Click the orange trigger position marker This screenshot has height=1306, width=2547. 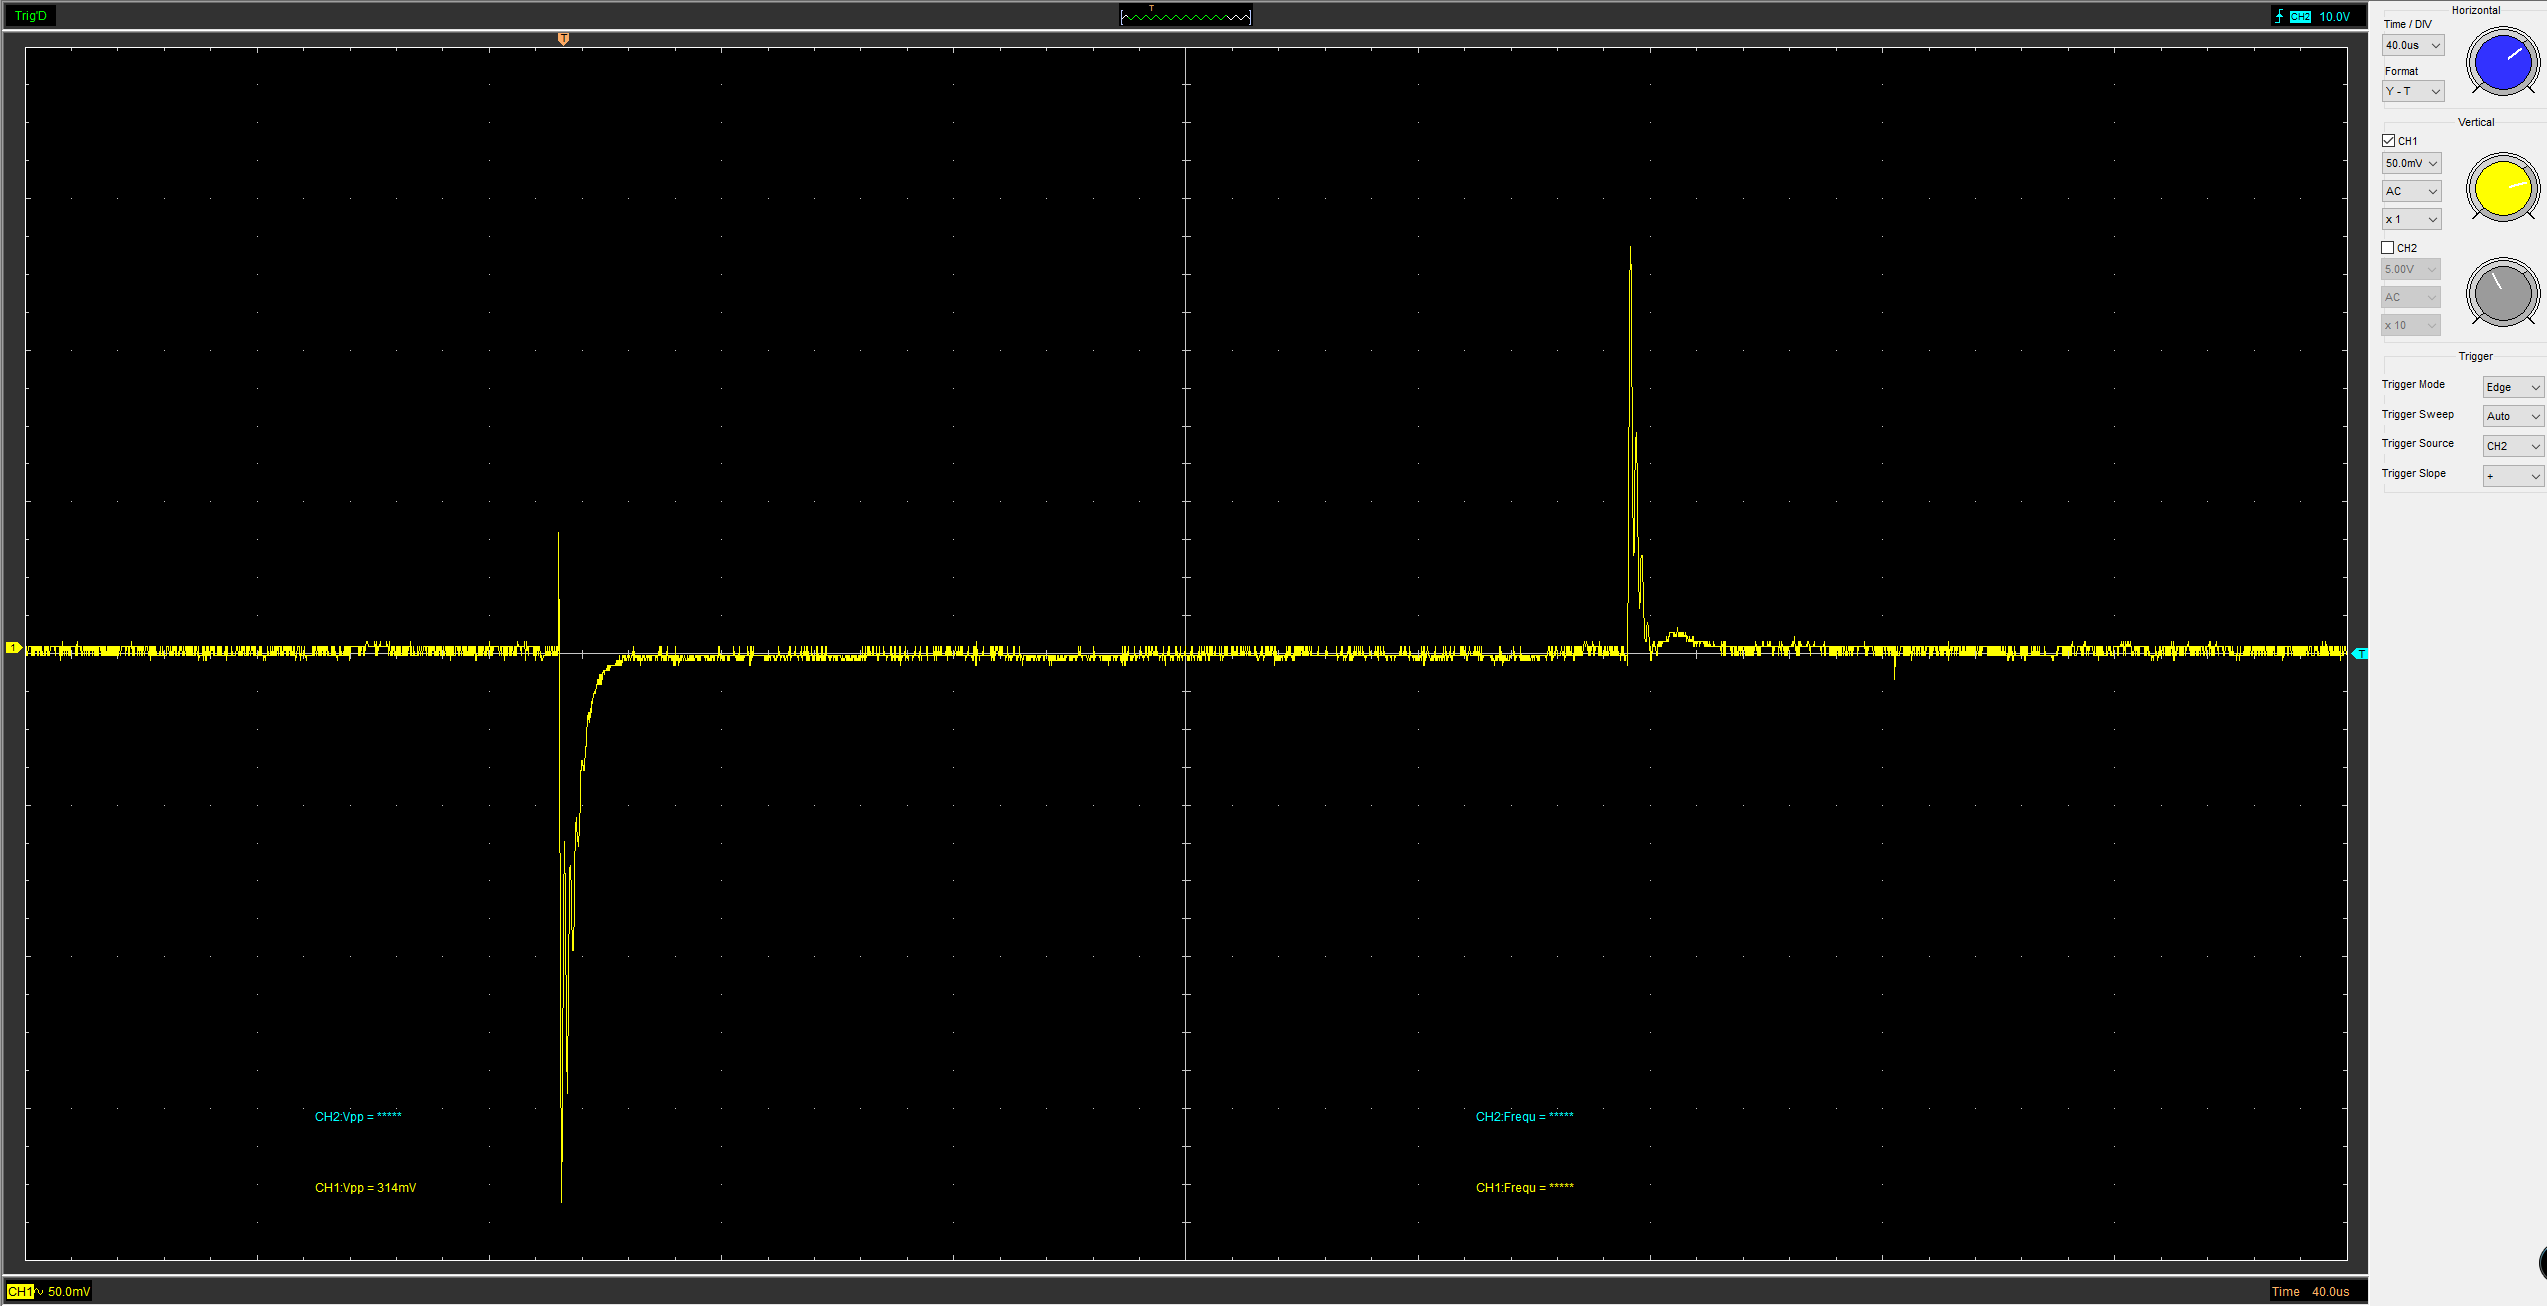tap(563, 39)
